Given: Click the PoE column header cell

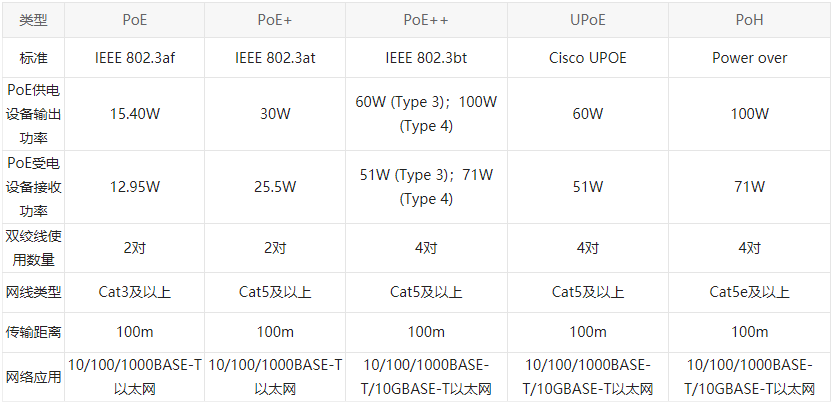Looking at the screenshot, I should [135, 20].
